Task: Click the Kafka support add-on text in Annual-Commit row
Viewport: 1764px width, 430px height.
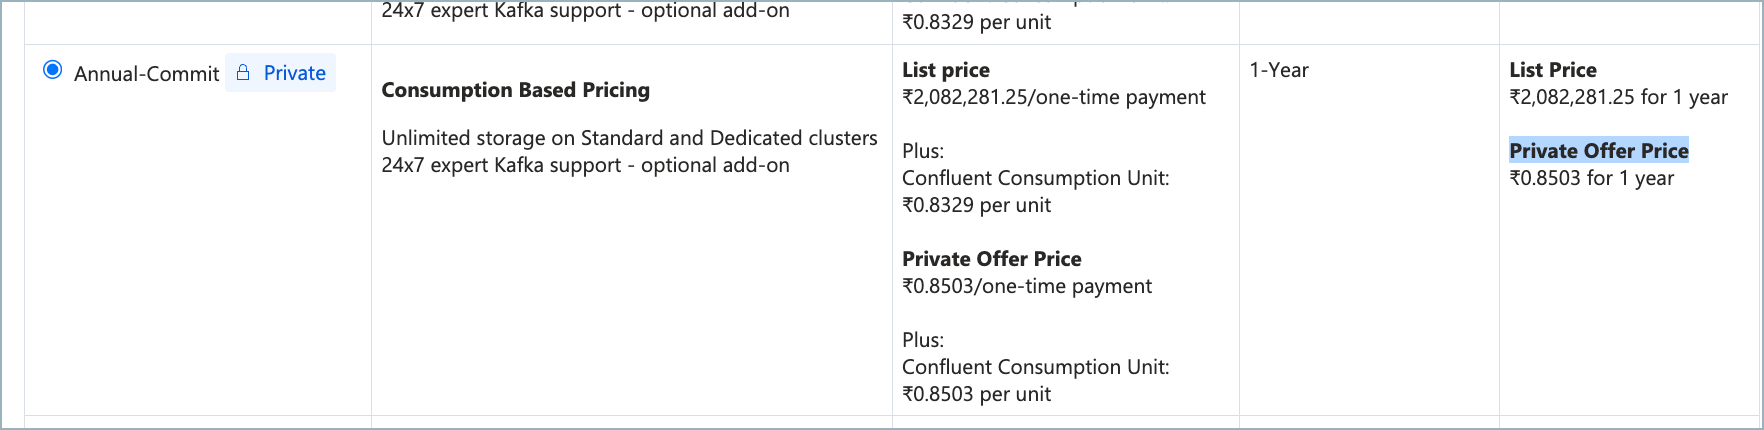Action: [585, 165]
